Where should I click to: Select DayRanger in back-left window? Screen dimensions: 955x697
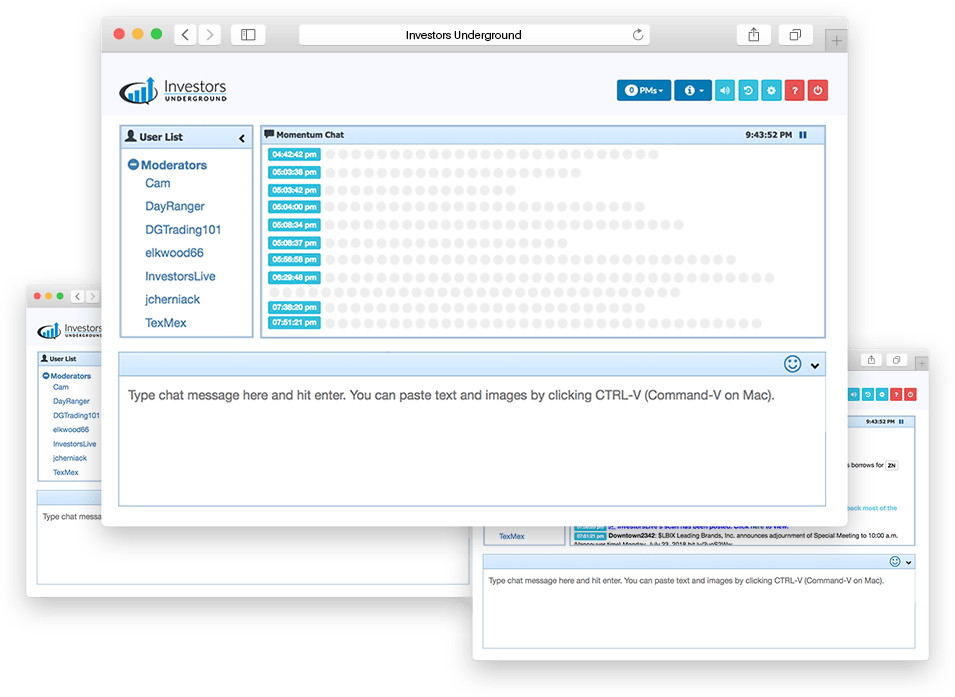point(71,401)
